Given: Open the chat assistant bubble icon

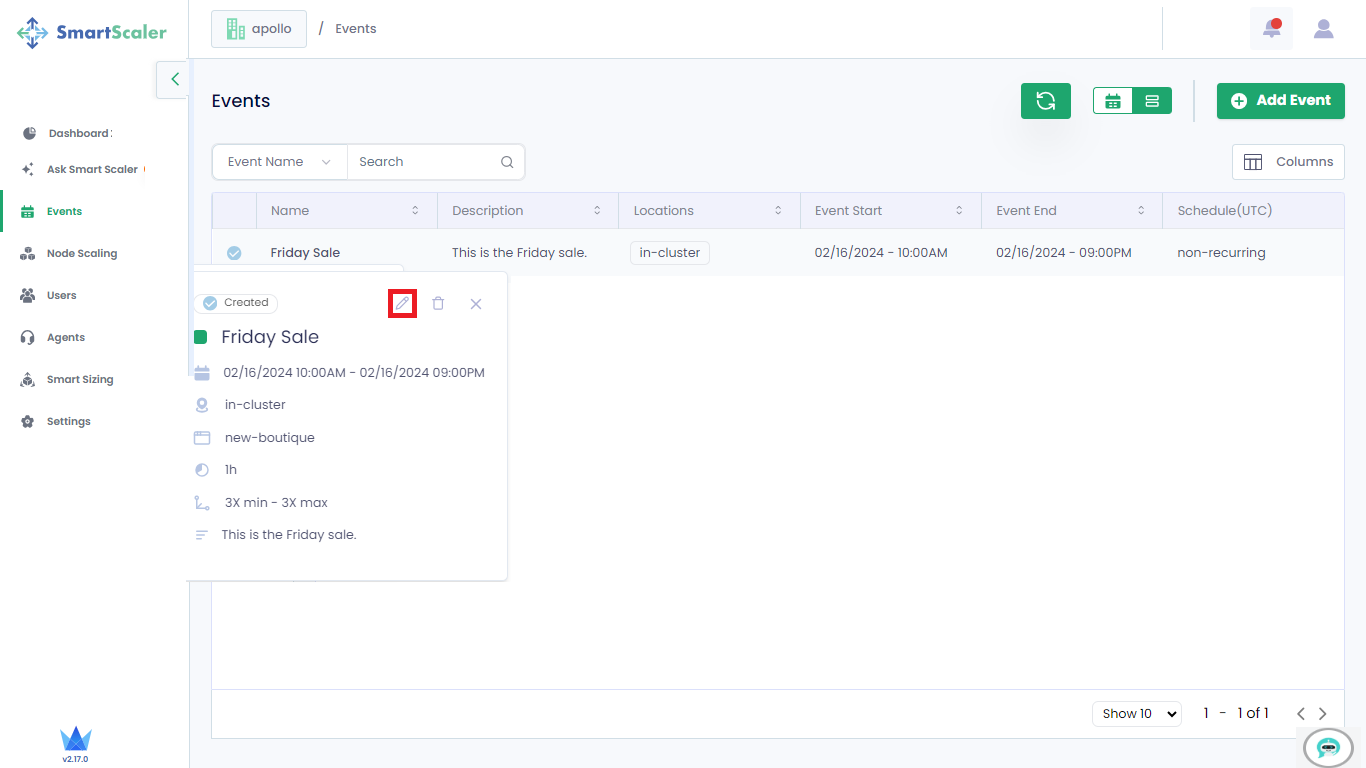Looking at the screenshot, I should click(x=1328, y=747).
